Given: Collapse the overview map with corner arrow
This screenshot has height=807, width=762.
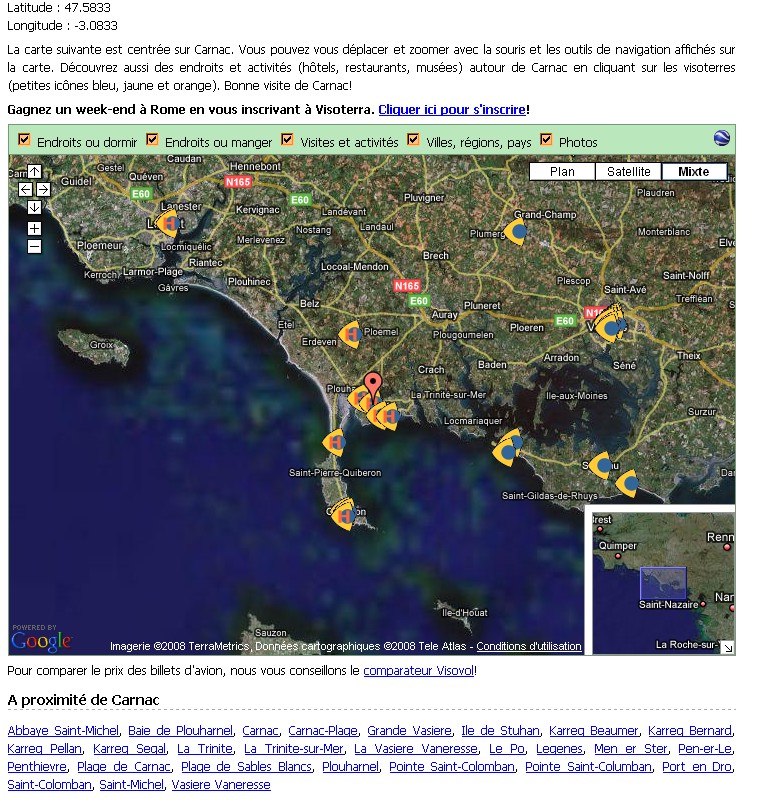Looking at the screenshot, I should click(x=728, y=647).
